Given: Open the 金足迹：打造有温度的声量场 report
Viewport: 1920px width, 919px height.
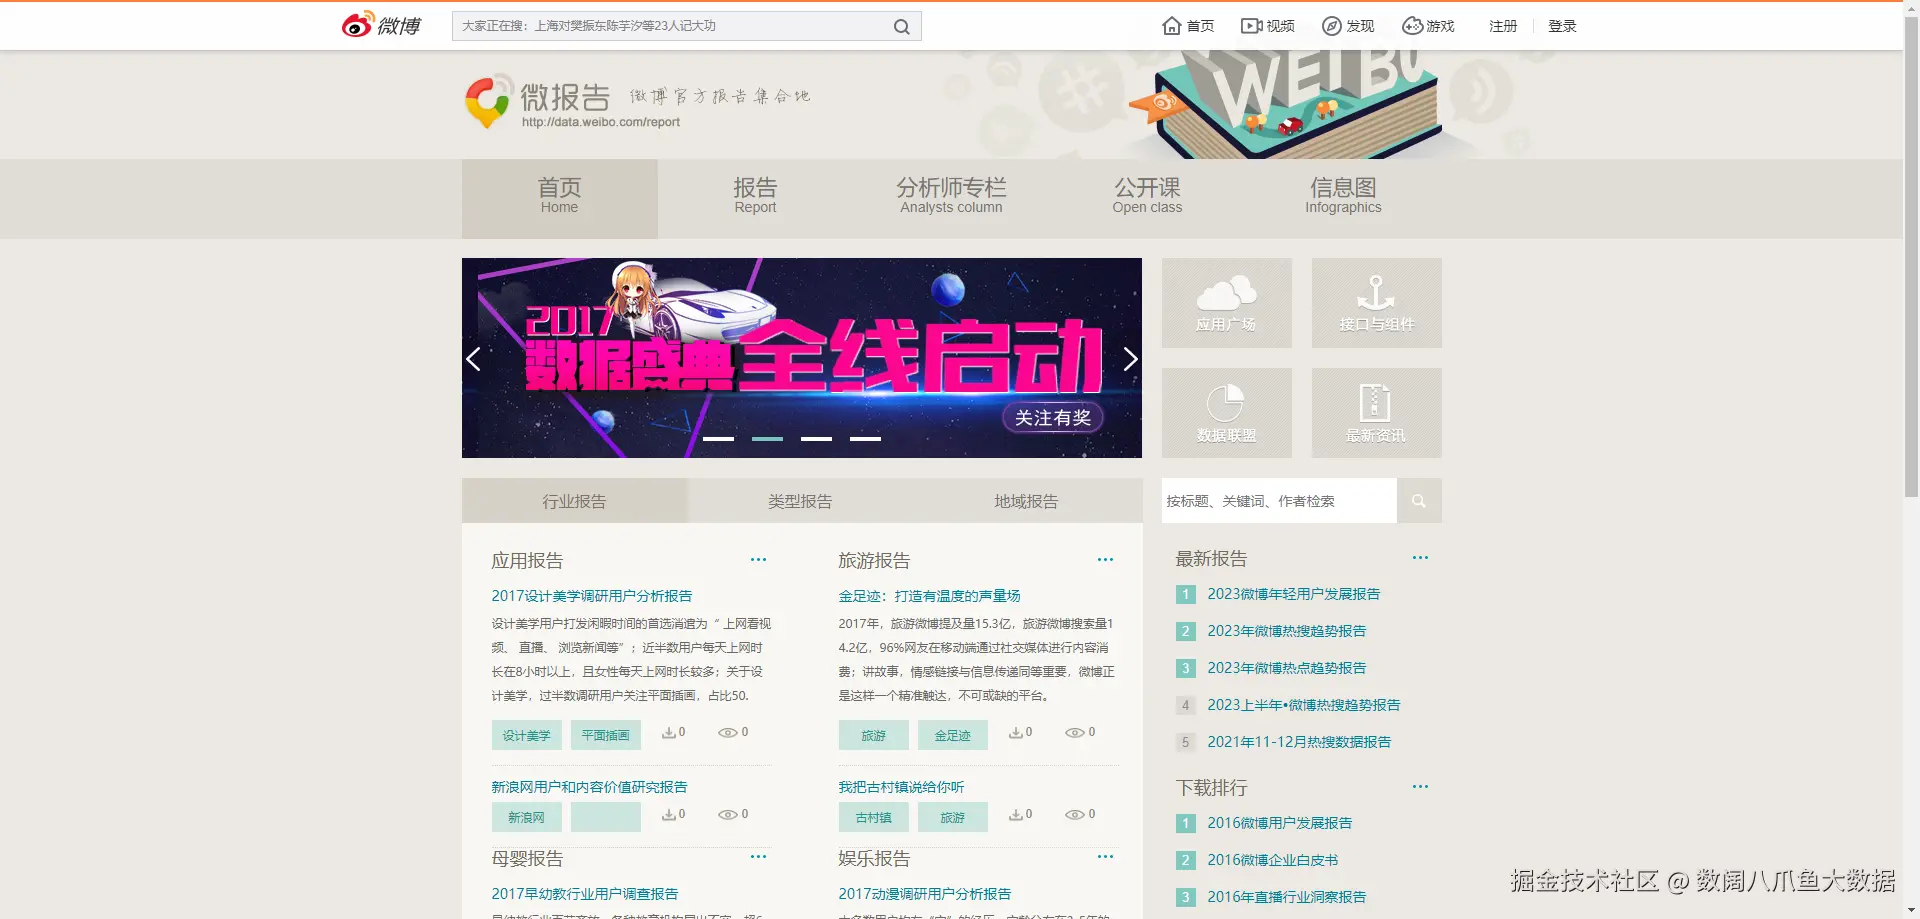Looking at the screenshot, I should pos(929,596).
